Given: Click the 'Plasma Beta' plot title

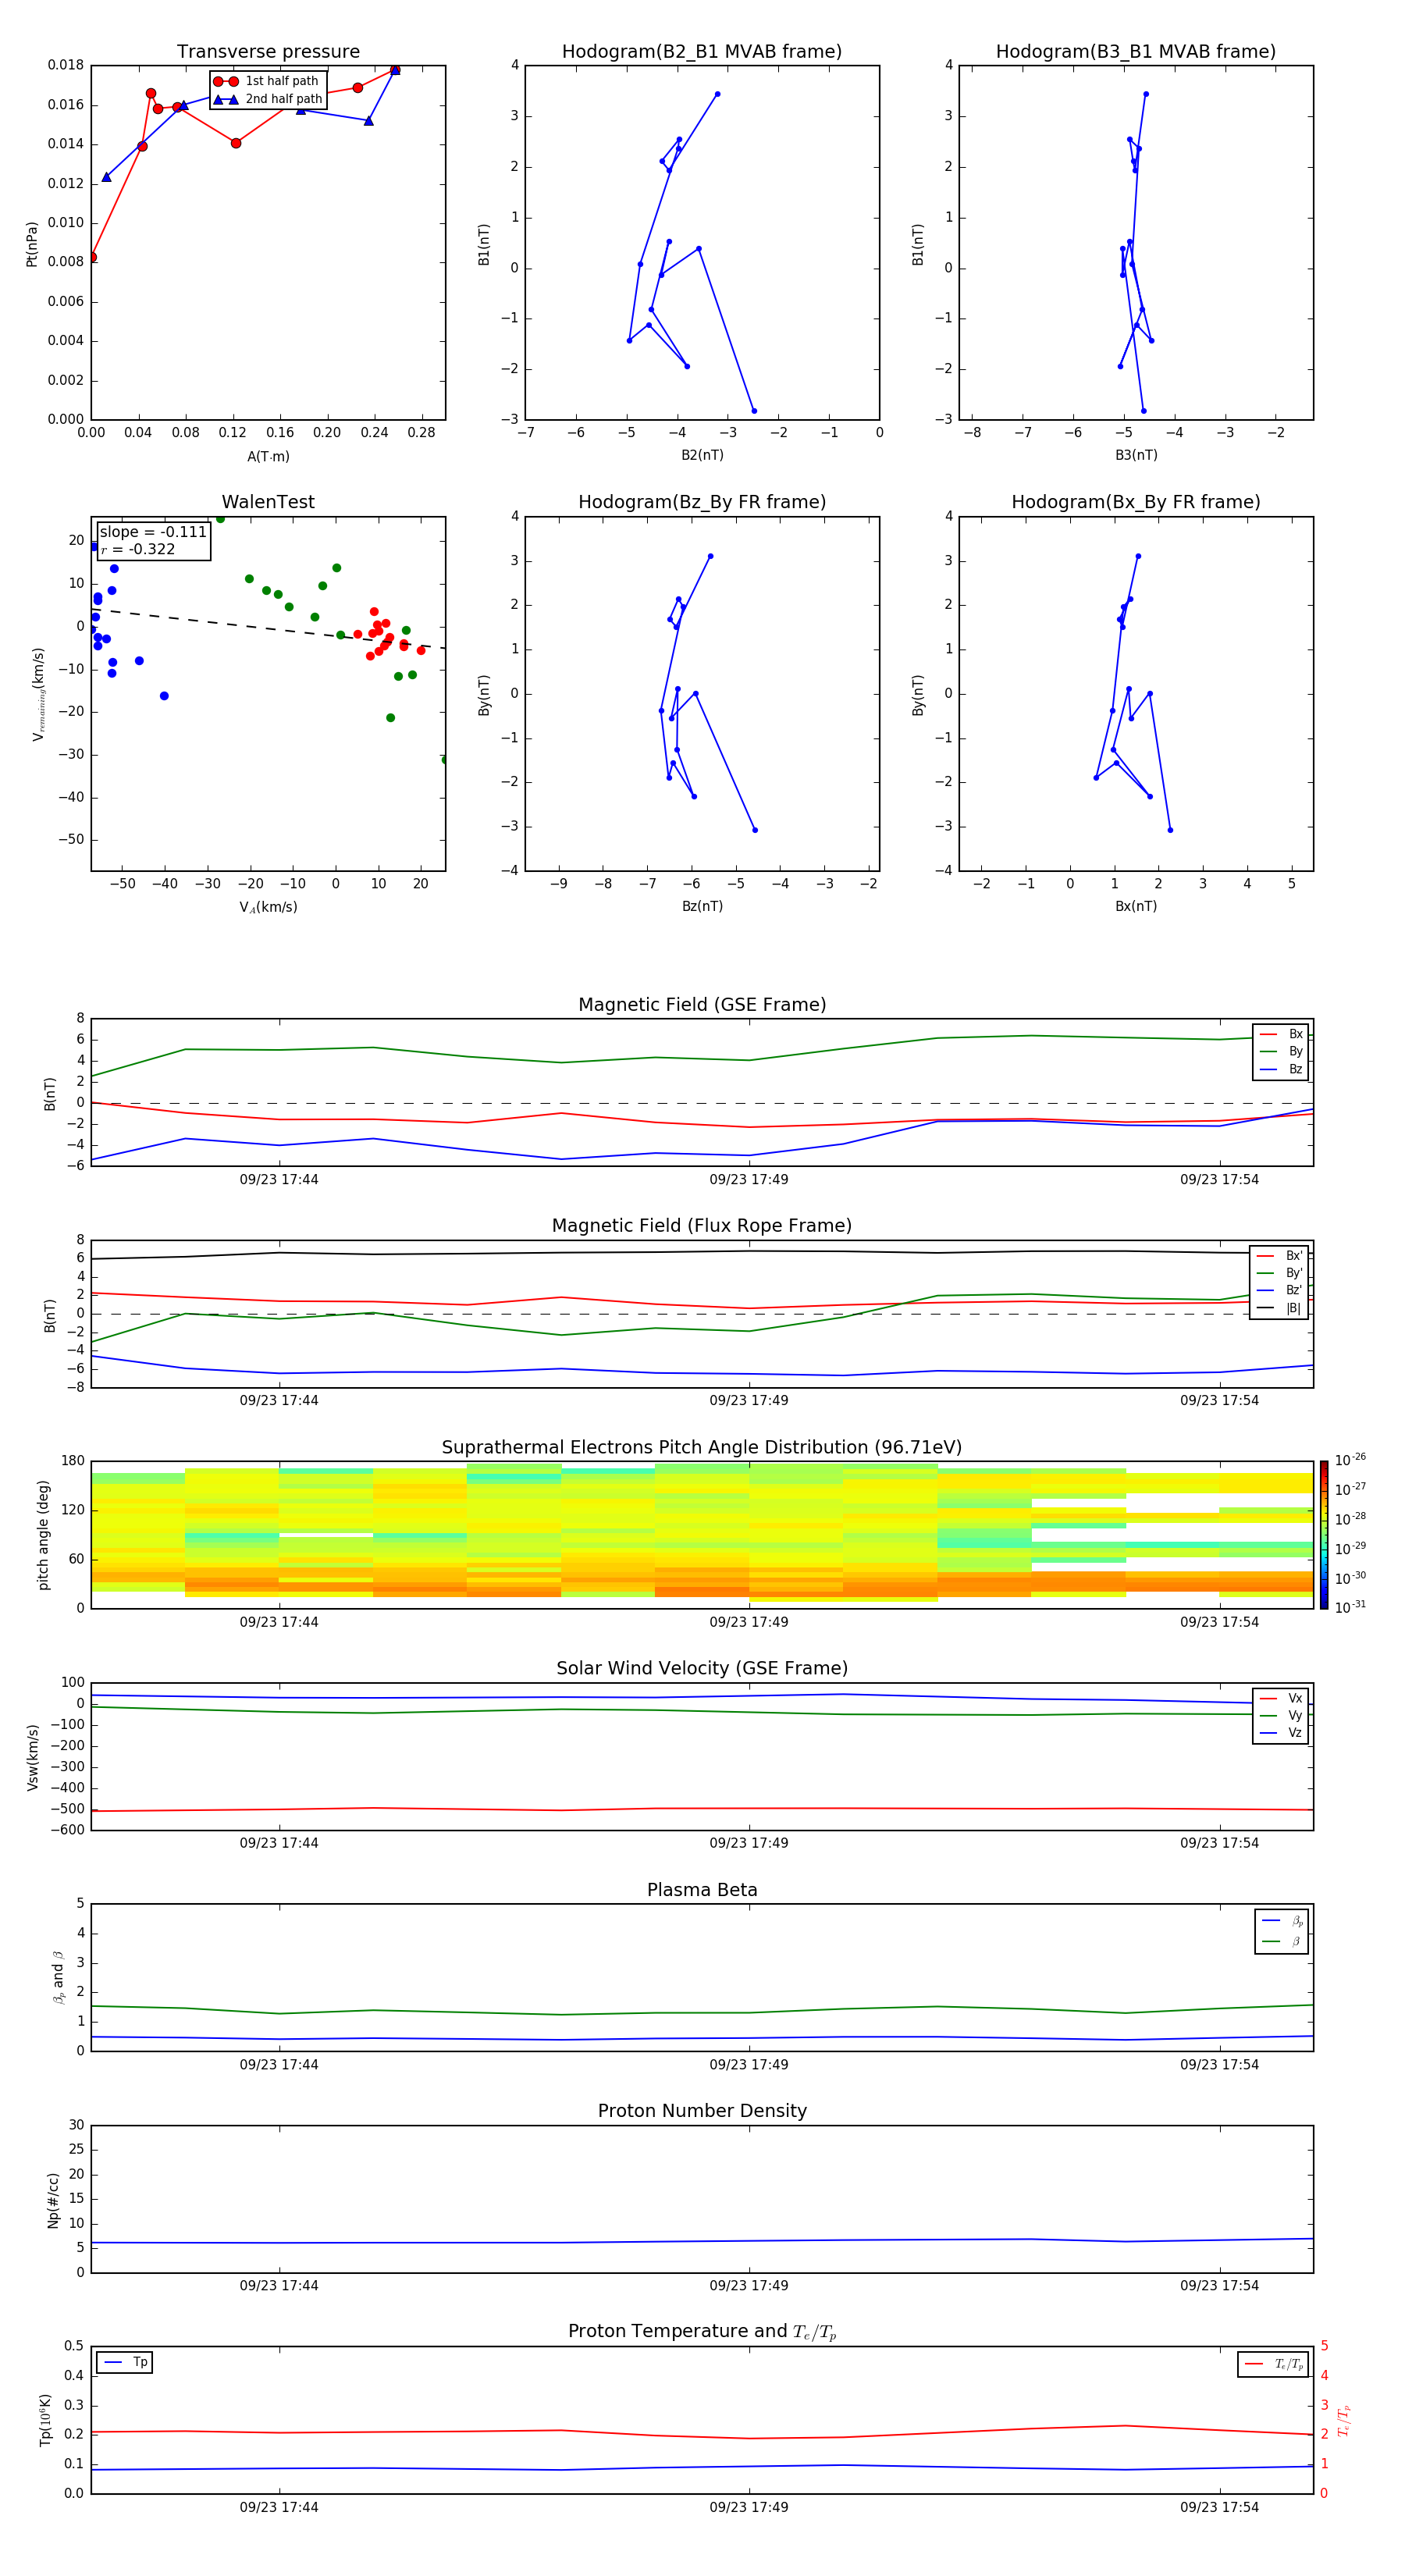Looking at the screenshot, I should pos(702,1891).
